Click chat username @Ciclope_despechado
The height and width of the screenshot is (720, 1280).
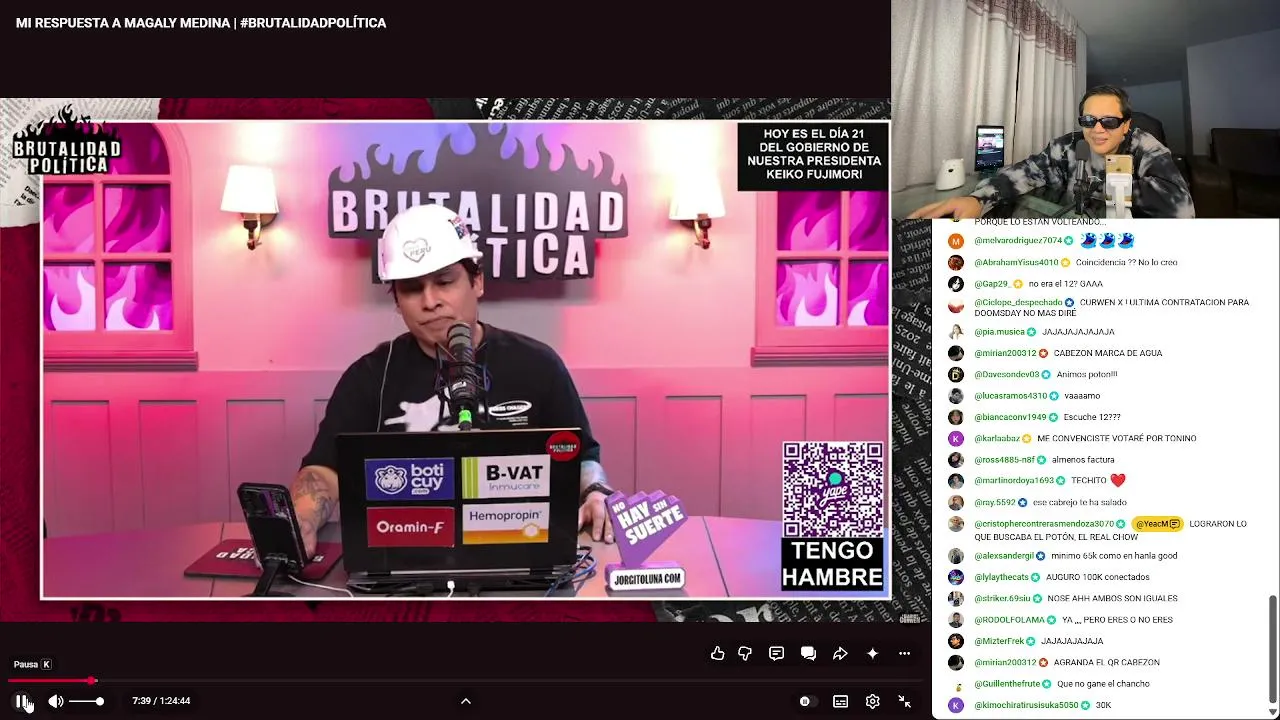[1018, 303]
